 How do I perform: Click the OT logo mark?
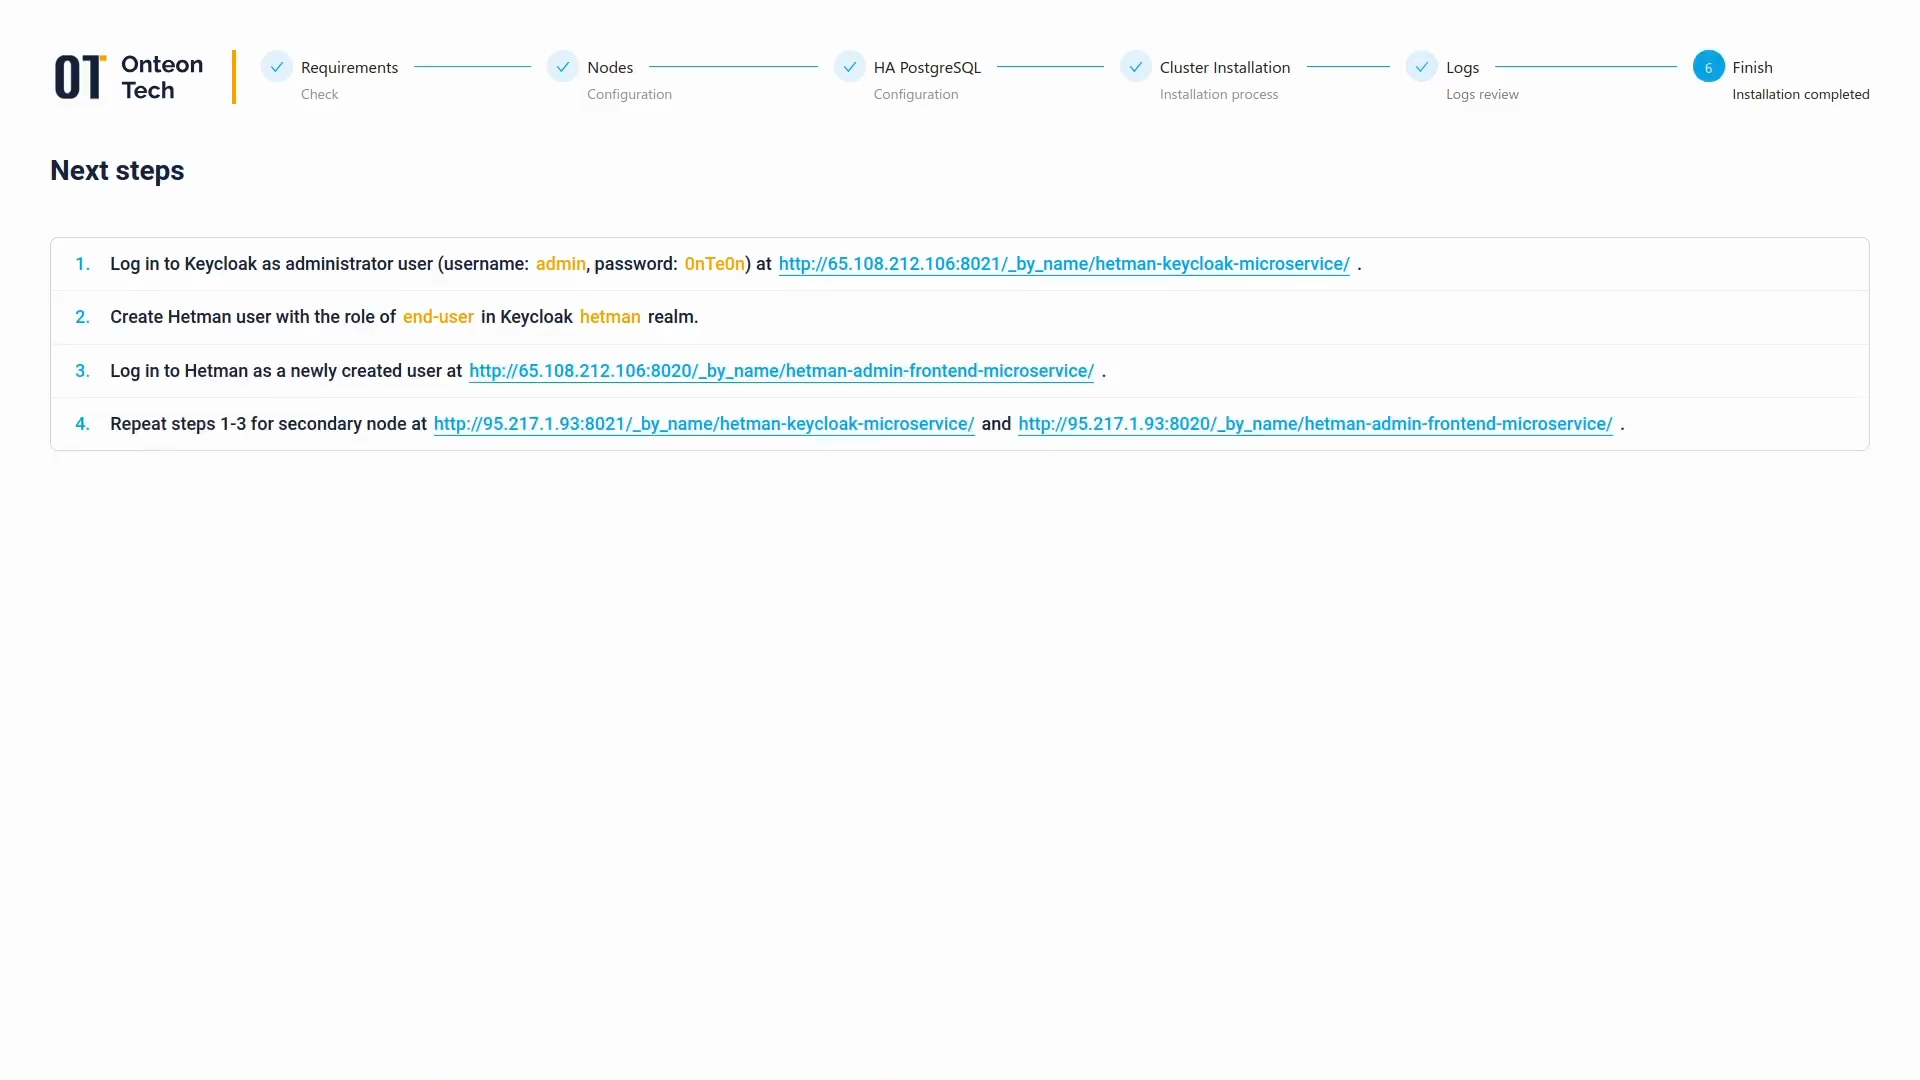(79, 76)
